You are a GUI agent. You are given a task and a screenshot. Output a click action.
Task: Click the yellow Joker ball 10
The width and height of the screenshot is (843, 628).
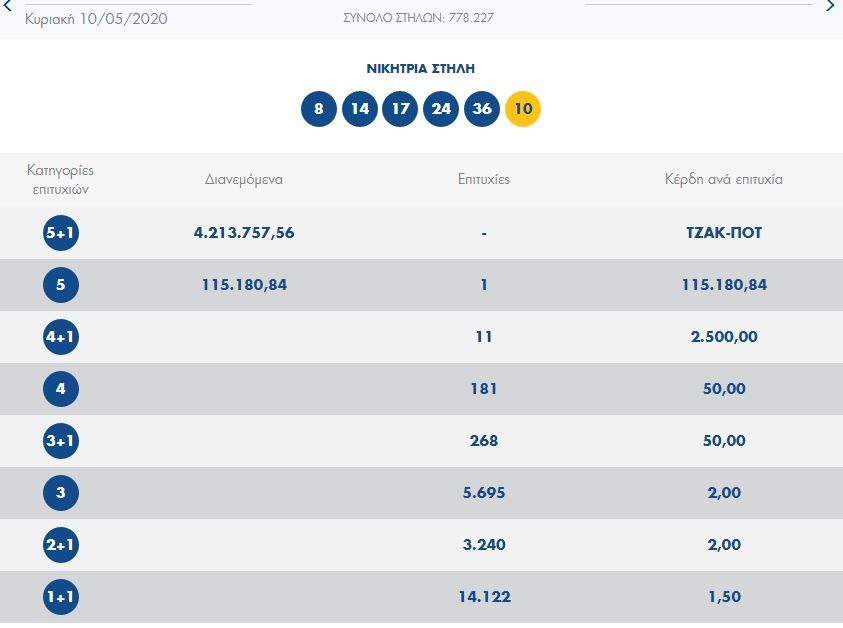523,109
